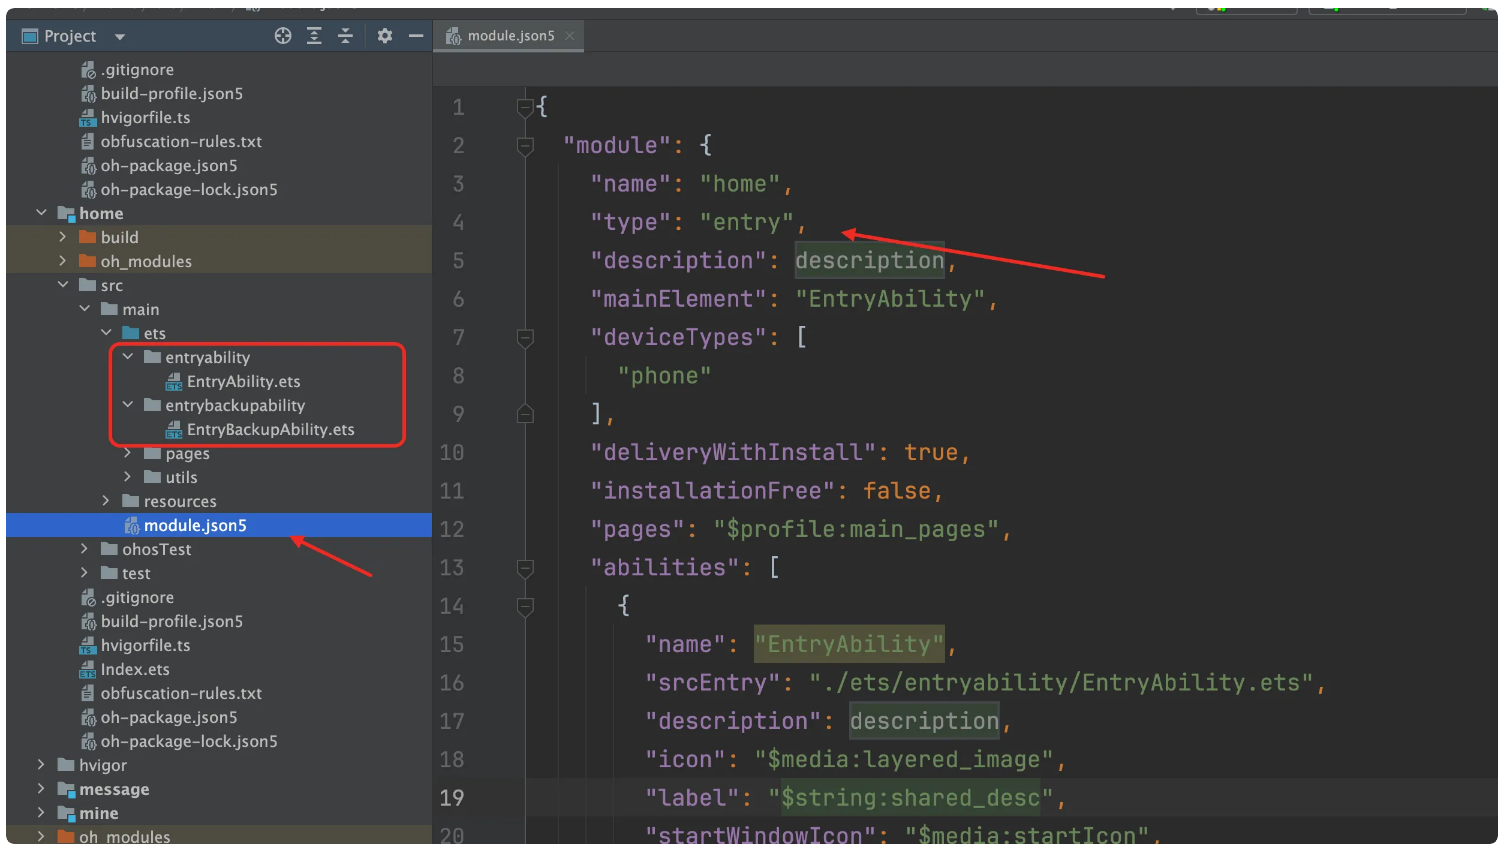Hide the Project panel with minus icon
Screen dimensions: 1511x853
pyautogui.click(x=416, y=36)
